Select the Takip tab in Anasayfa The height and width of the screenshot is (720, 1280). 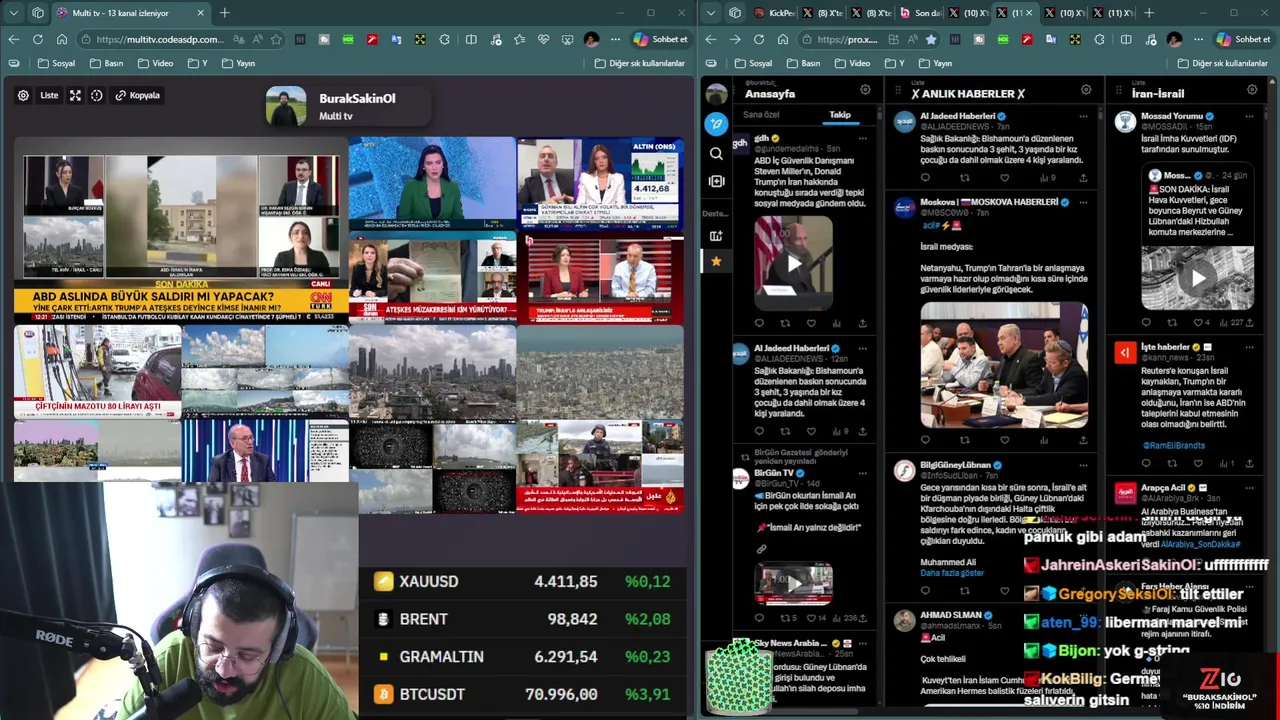point(840,114)
